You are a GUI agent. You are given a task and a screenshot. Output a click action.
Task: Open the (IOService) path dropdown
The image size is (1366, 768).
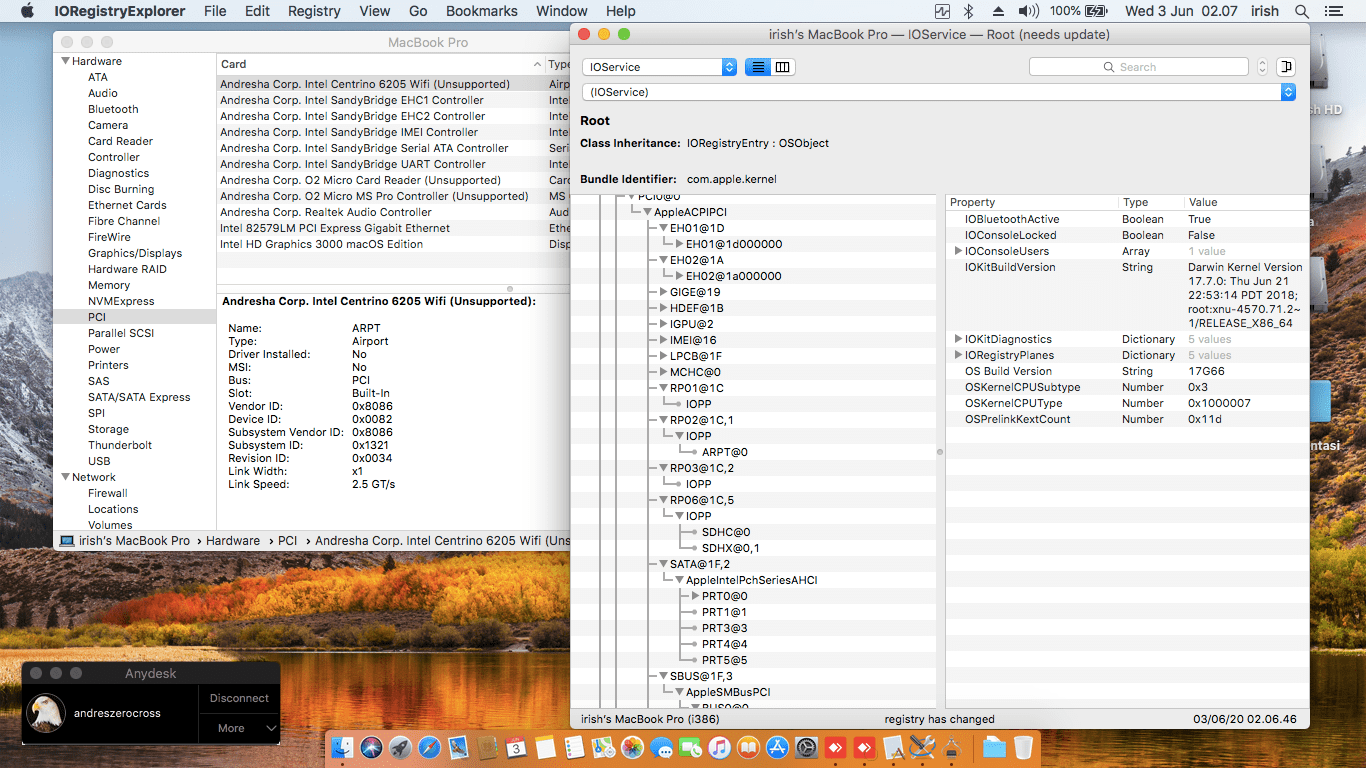(939, 92)
